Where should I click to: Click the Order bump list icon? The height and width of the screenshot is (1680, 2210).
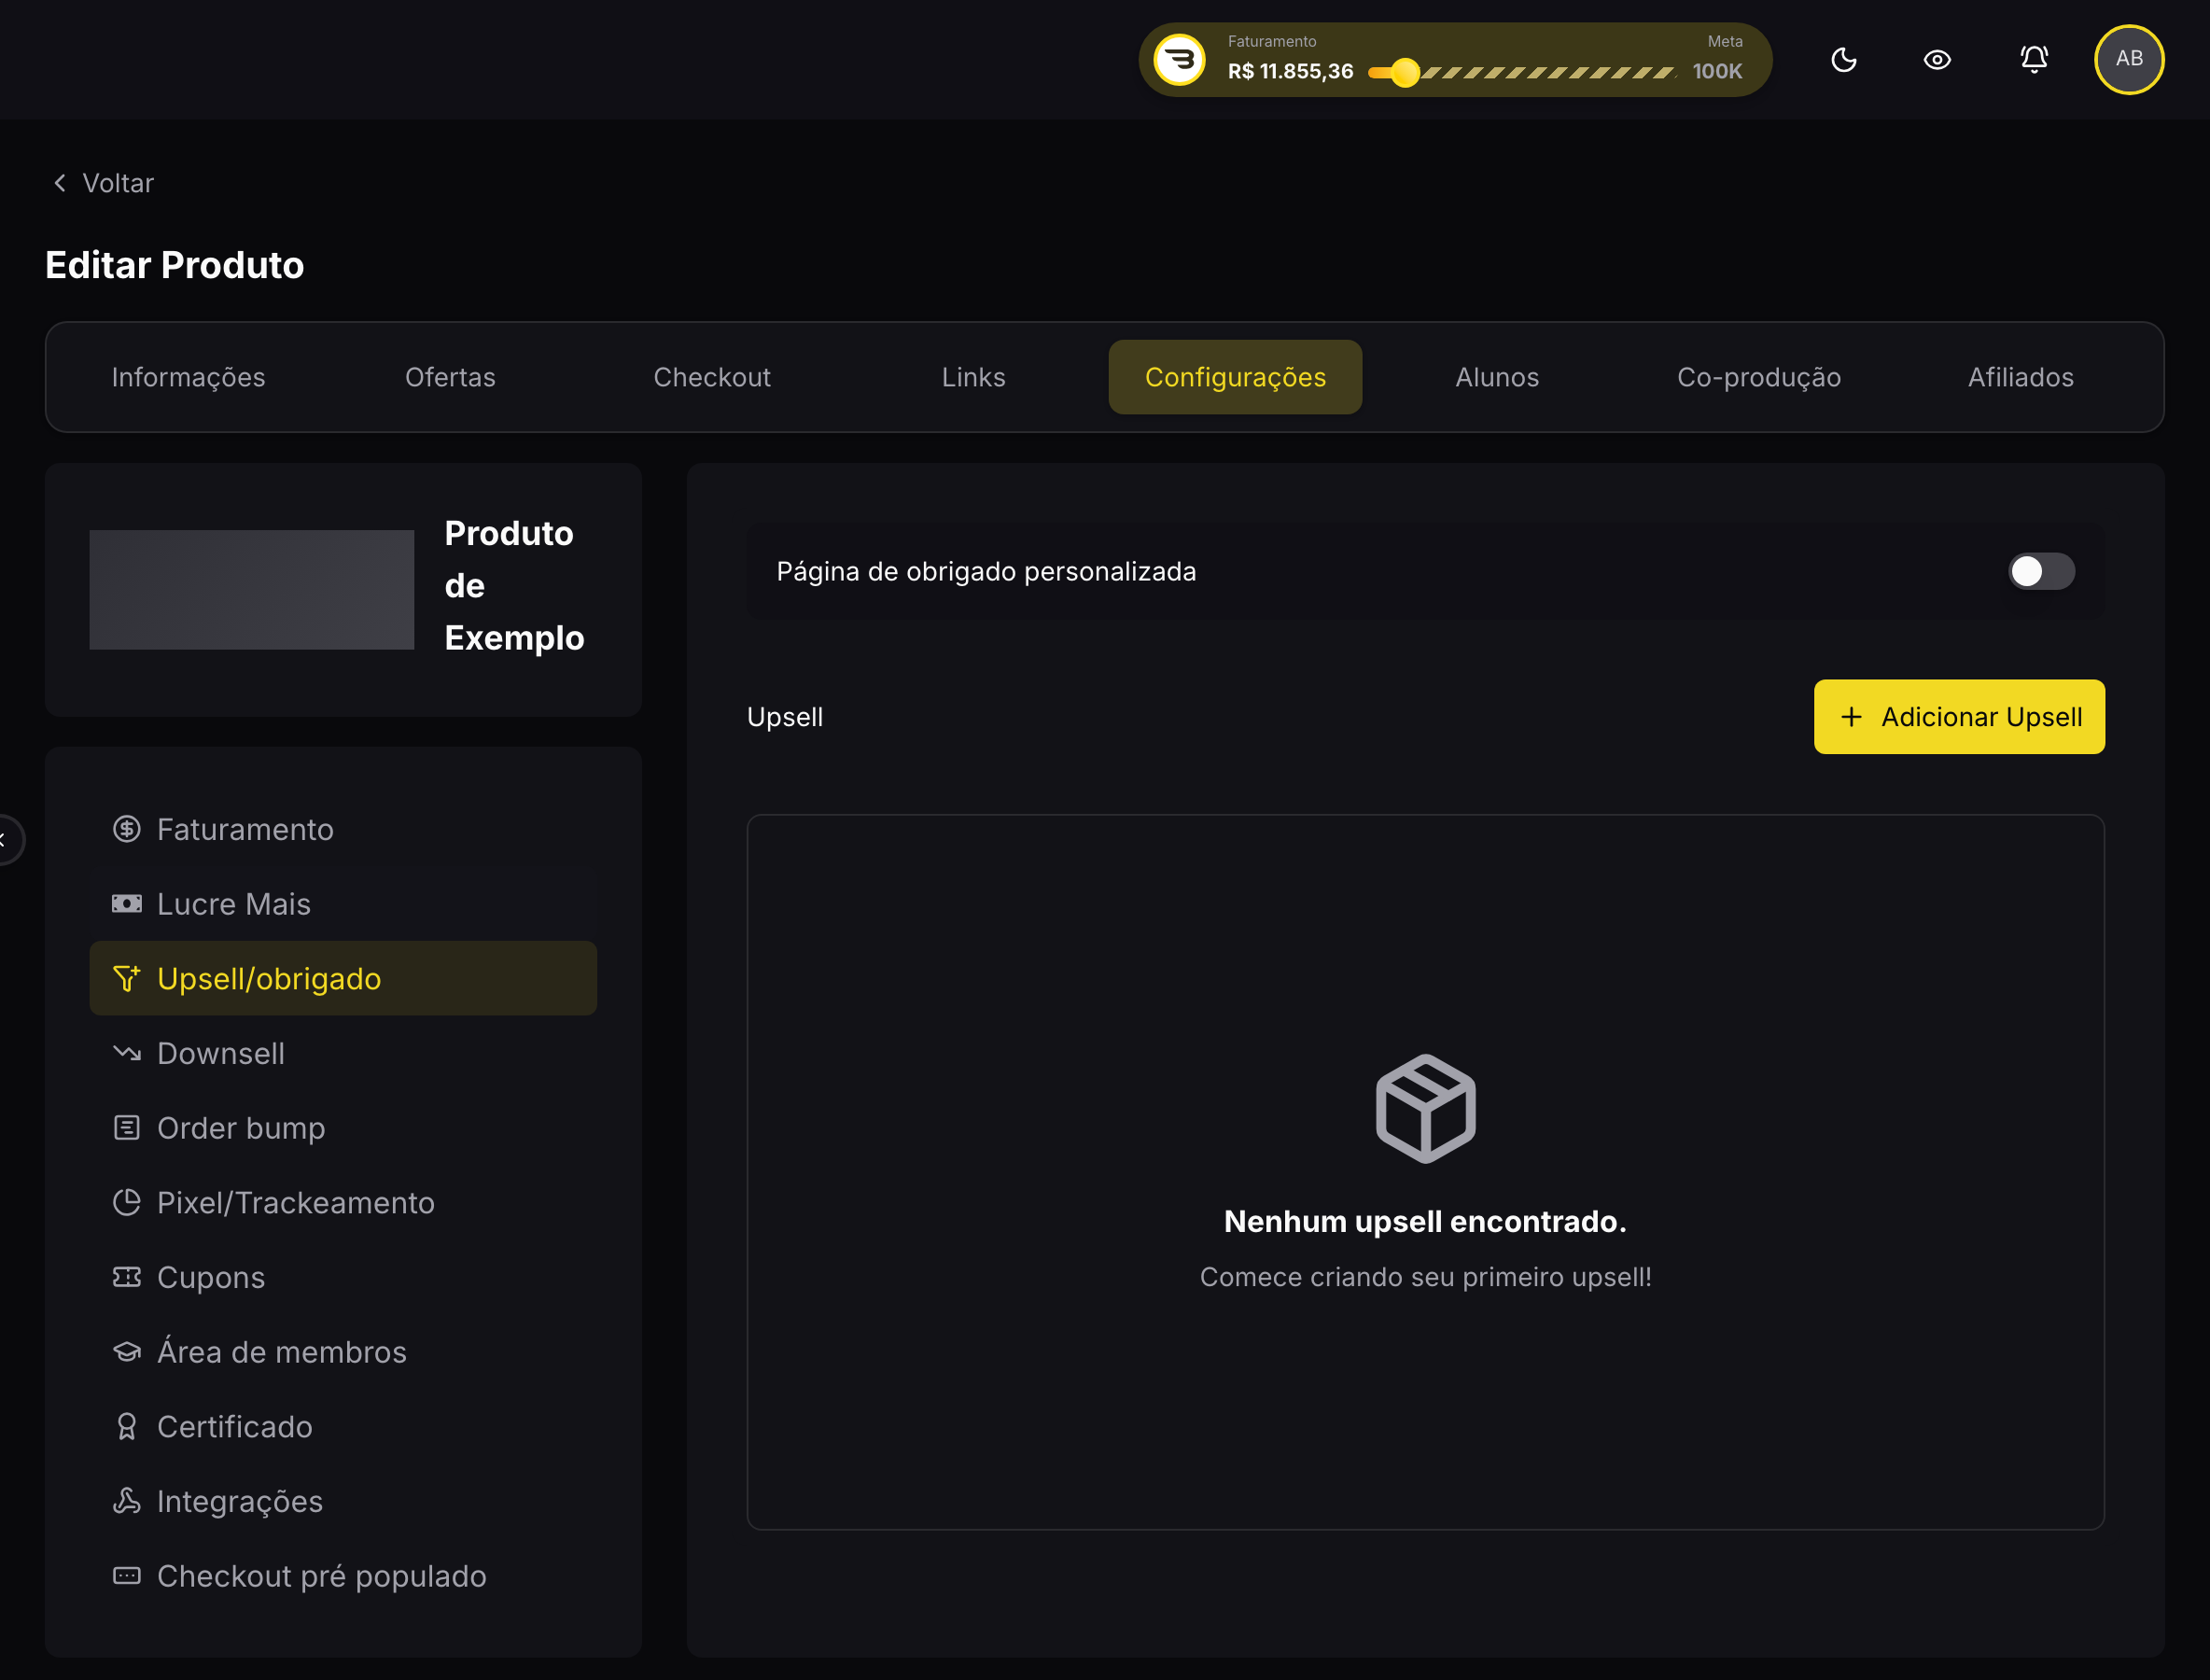(127, 1128)
